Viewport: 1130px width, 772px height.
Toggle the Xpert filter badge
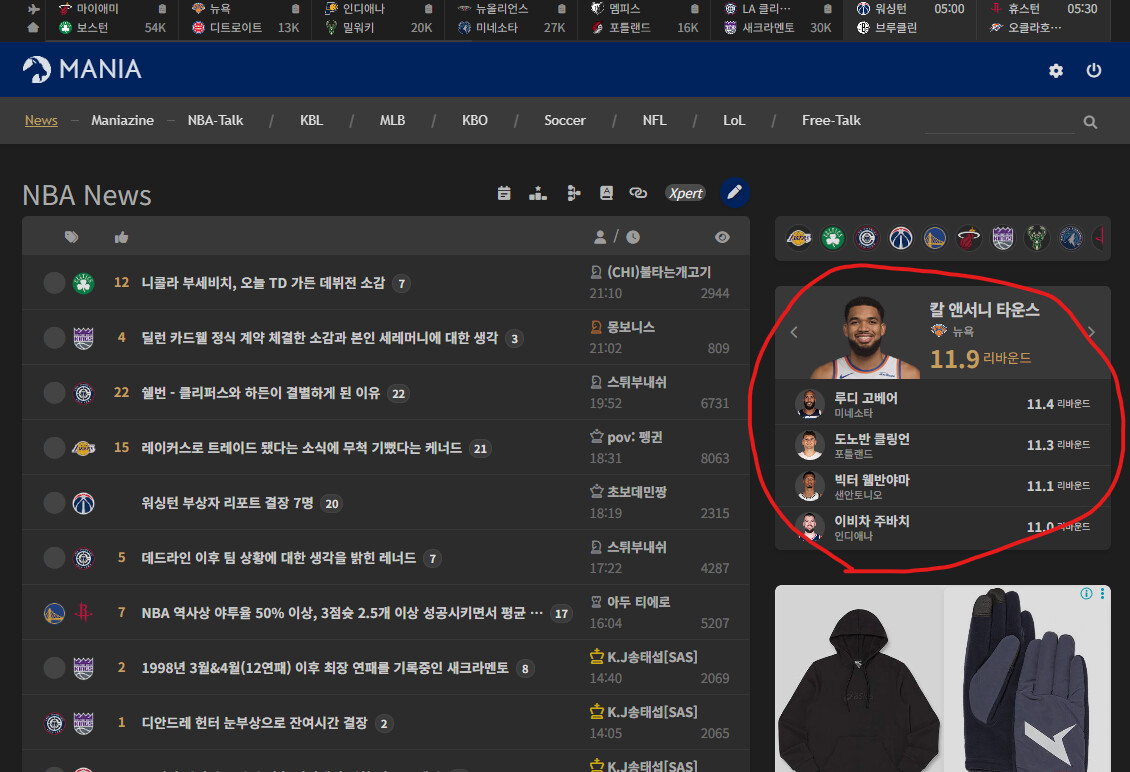pyautogui.click(x=685, y=193)
